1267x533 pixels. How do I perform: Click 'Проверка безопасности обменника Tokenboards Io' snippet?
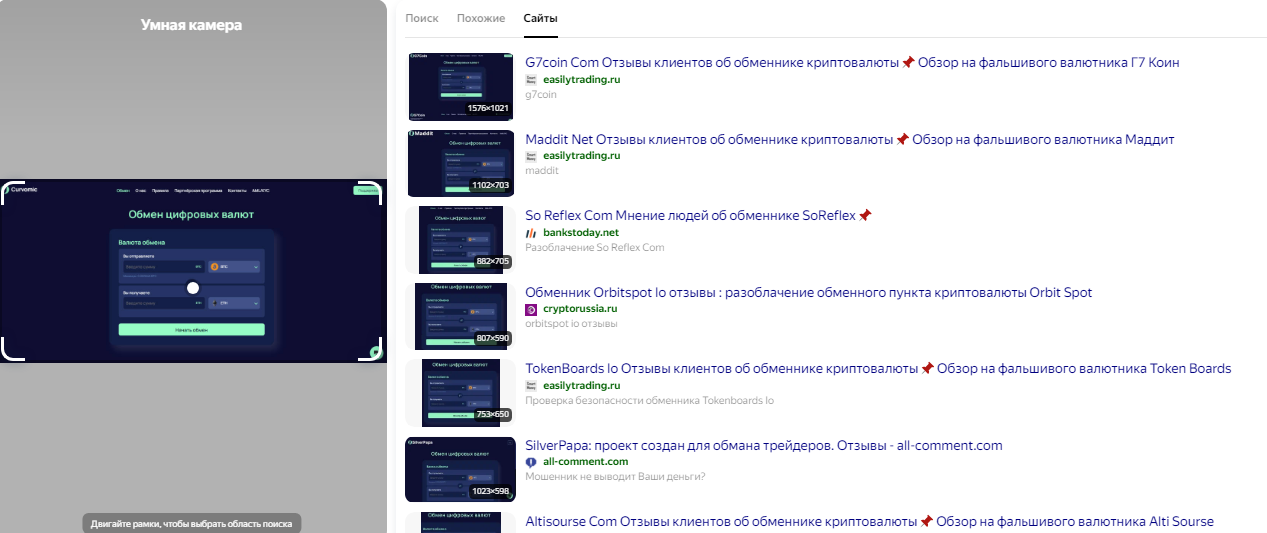(x=649, y=401)
